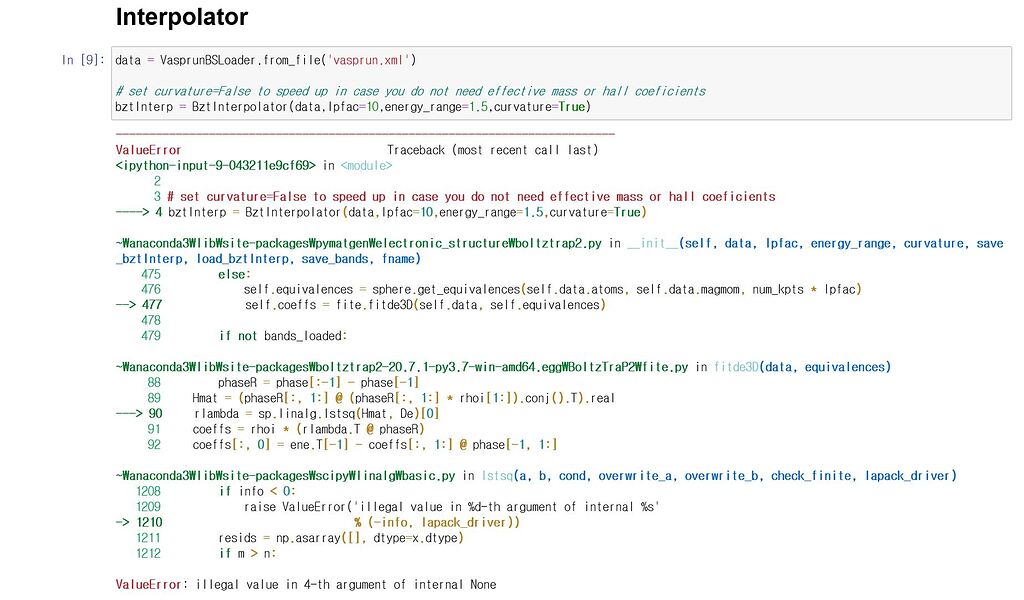Click line 1209 raise ValueError statement
This screenshot has height=600, width=1024.
tap(450, 507)
